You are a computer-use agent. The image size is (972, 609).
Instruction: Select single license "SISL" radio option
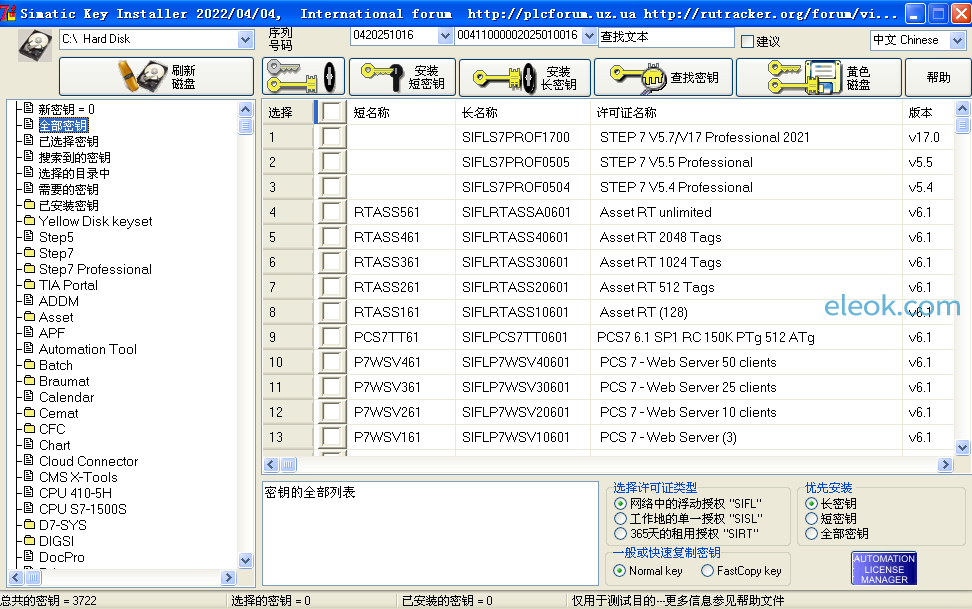pyautogui.click(x=620, y=519)
